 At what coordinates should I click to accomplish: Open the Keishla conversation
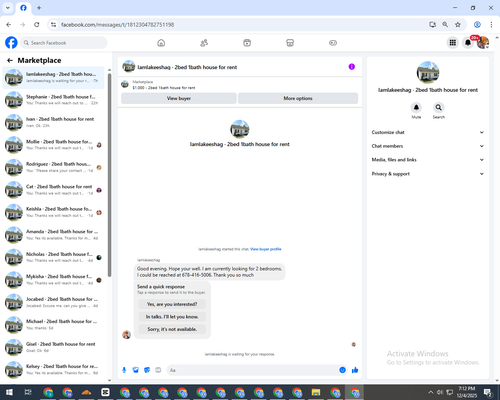tap(53, 212)
